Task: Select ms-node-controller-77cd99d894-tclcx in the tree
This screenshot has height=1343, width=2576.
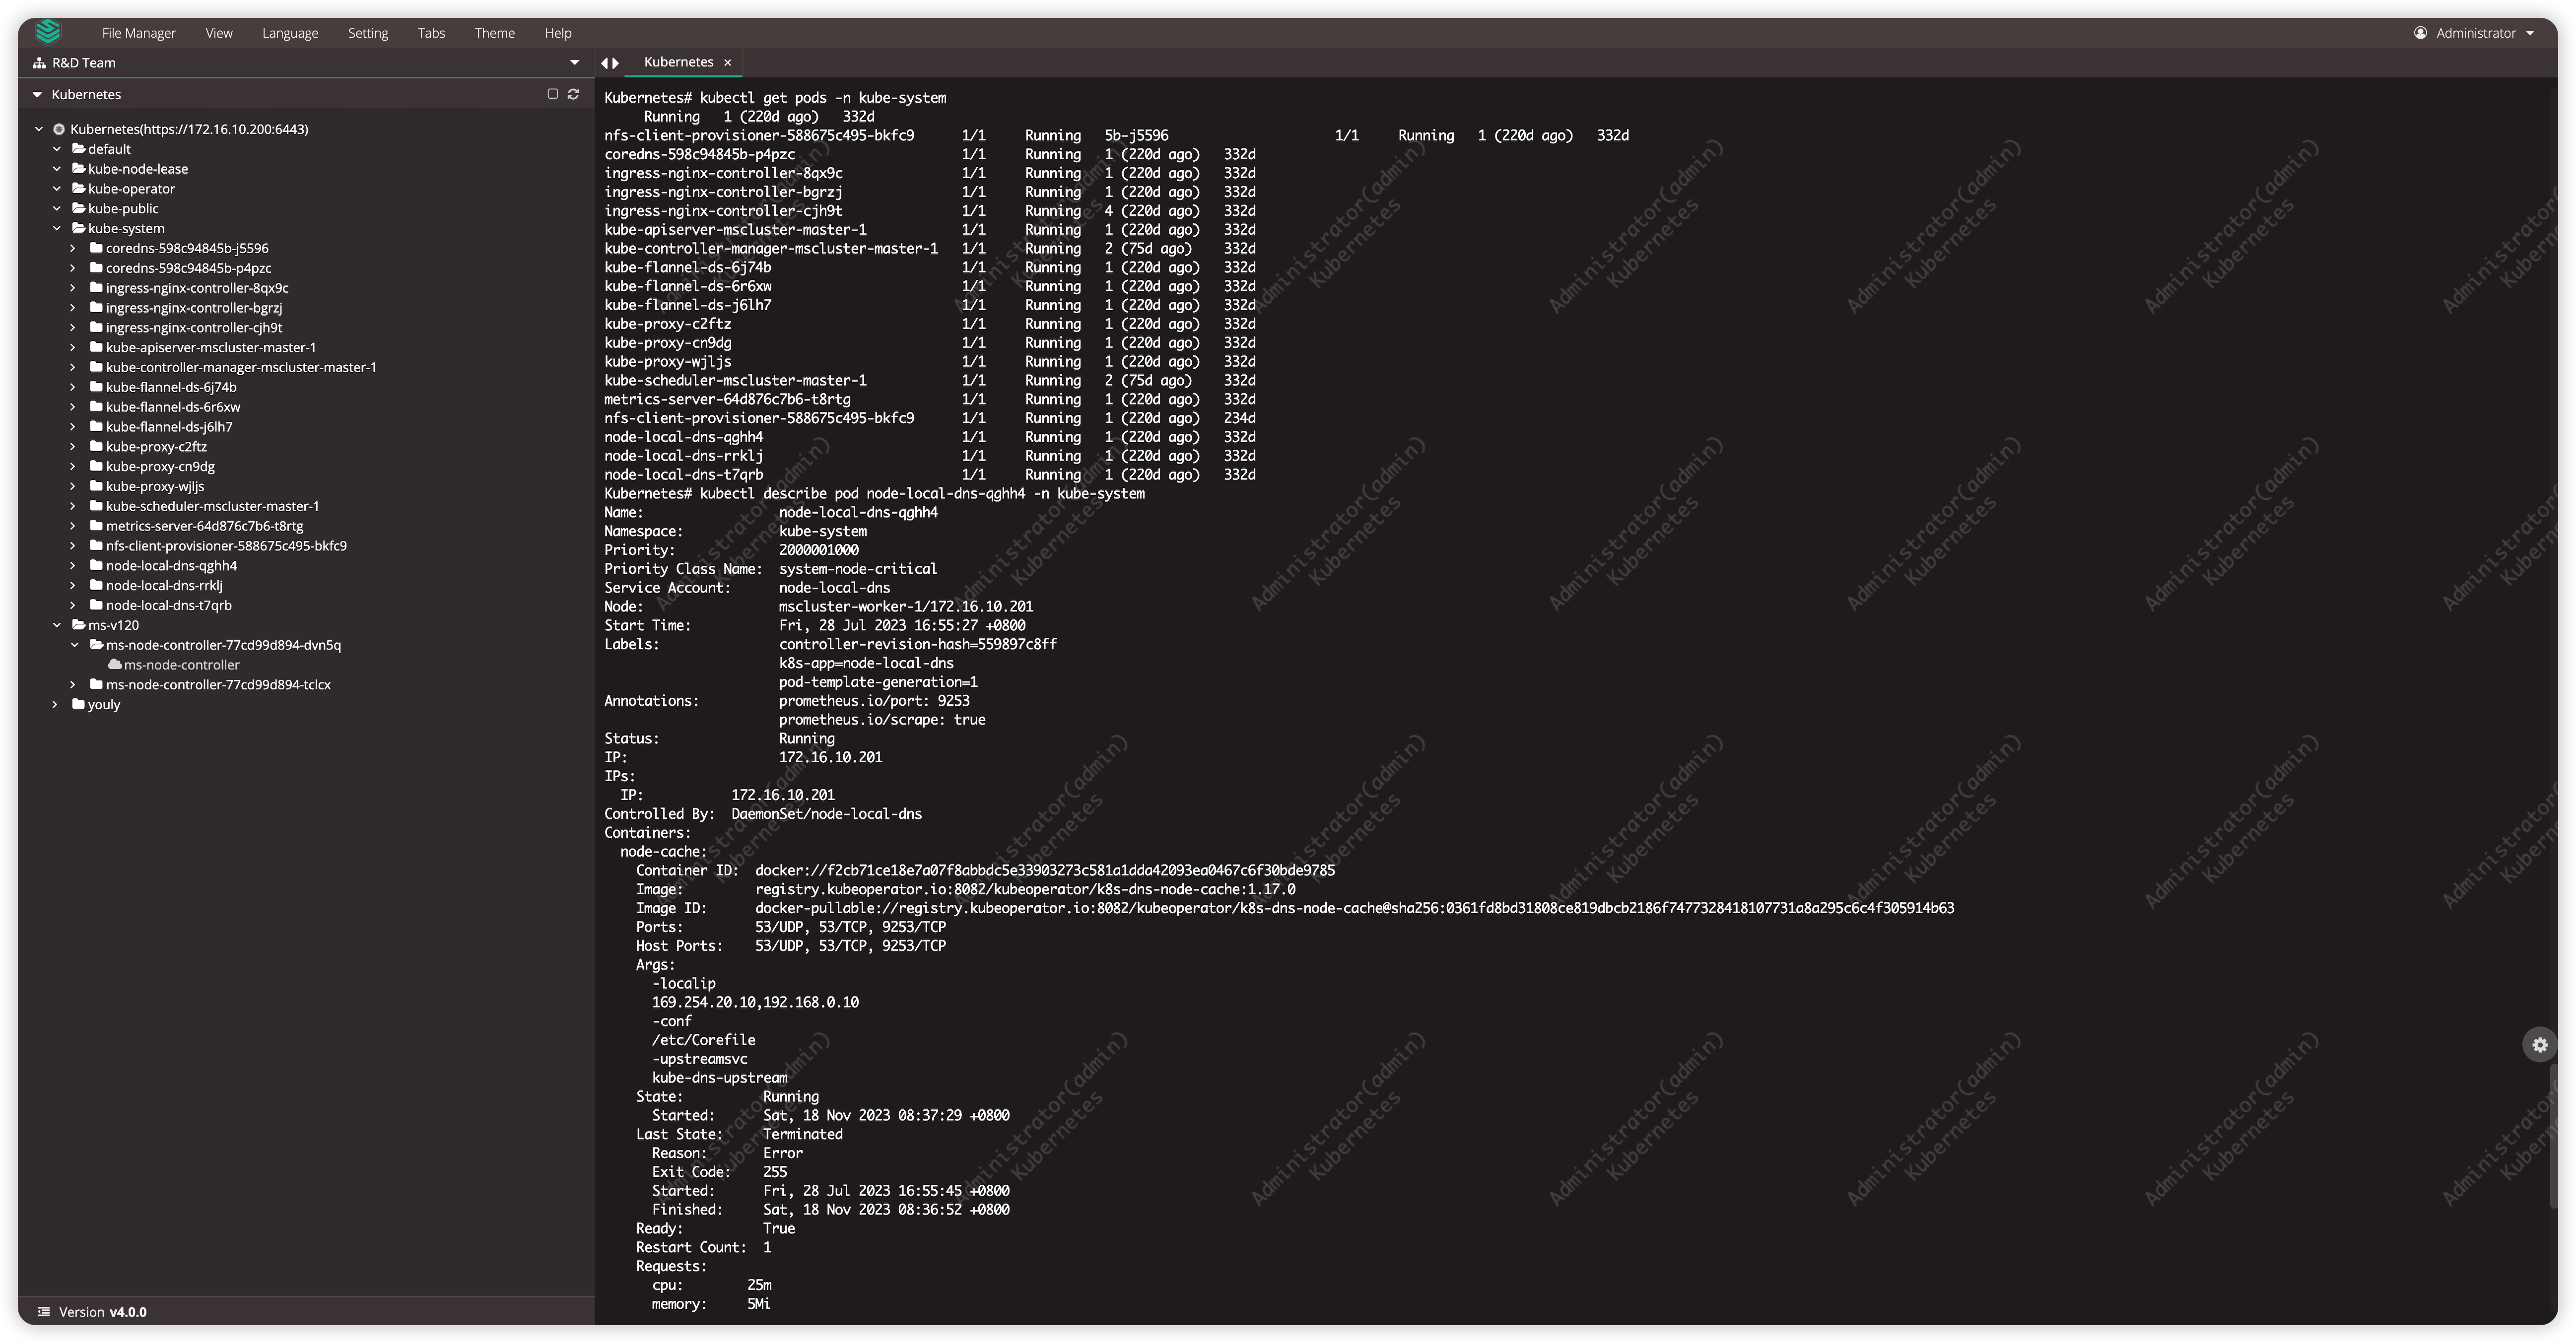Action: pyautogui.click(x=218, y=684)
